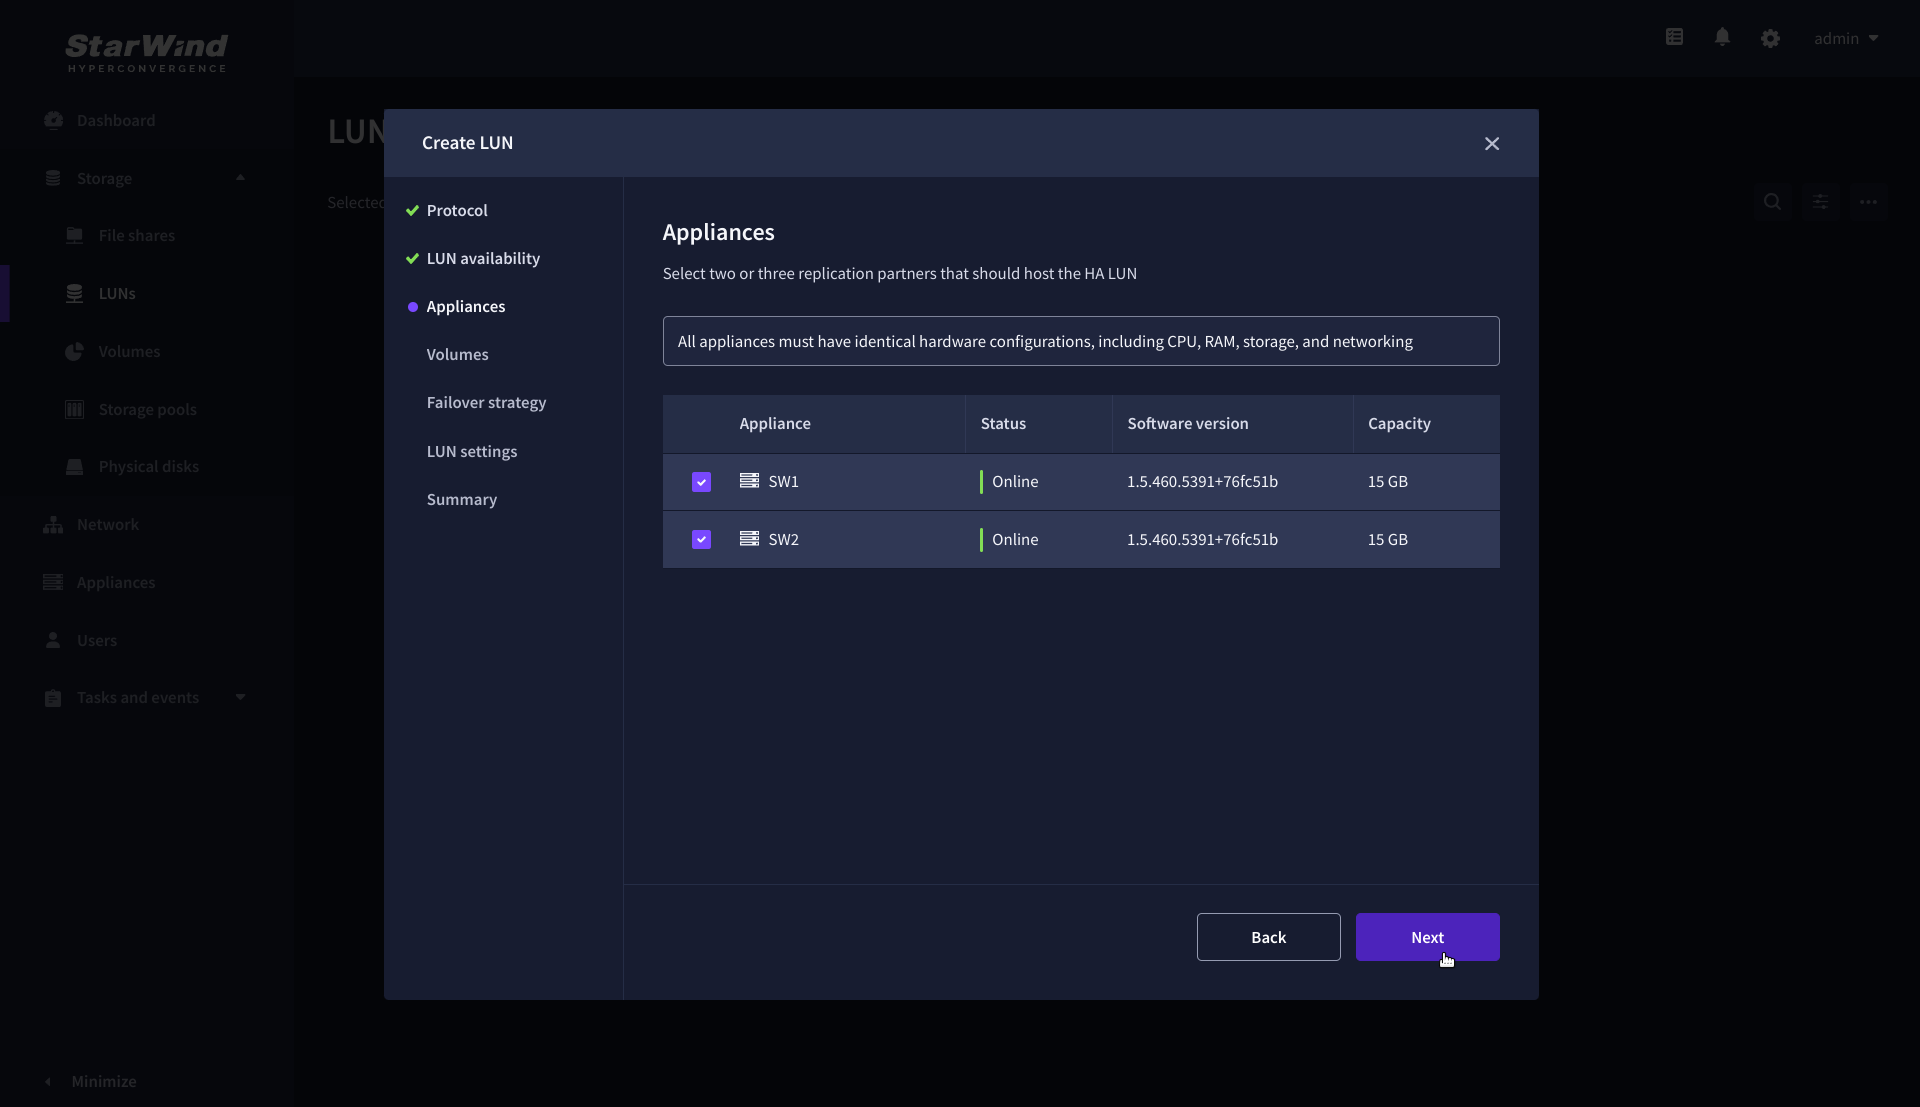Select the LUN settings wizard step
Screen dimensions: 1920x1107
coord(472,451)
